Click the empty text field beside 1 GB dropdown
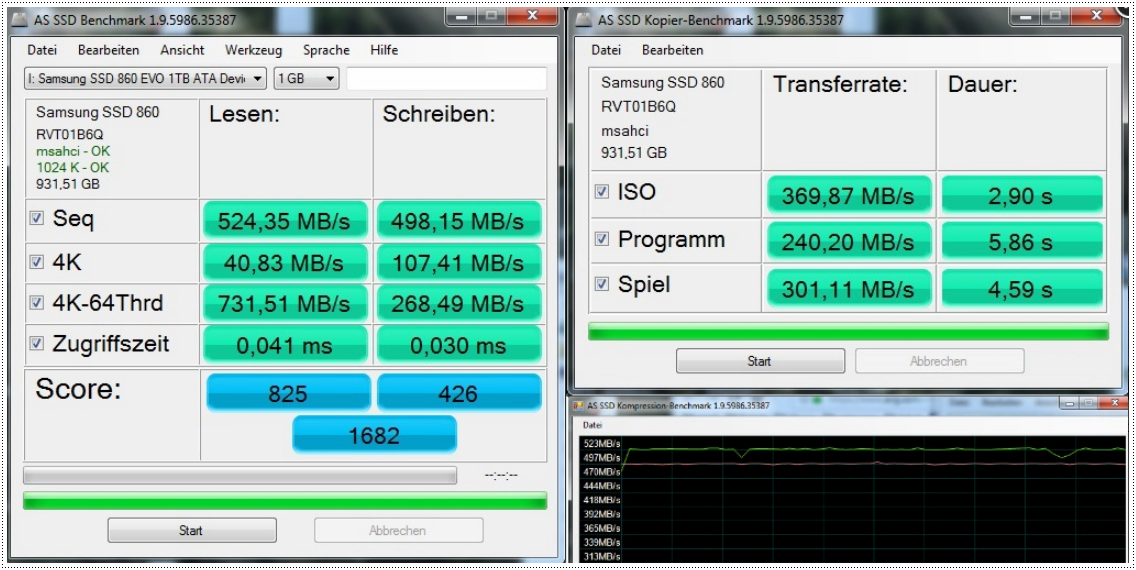This screenshot has height=570, width=1136. pyautogui.click(x=446, y=78)
